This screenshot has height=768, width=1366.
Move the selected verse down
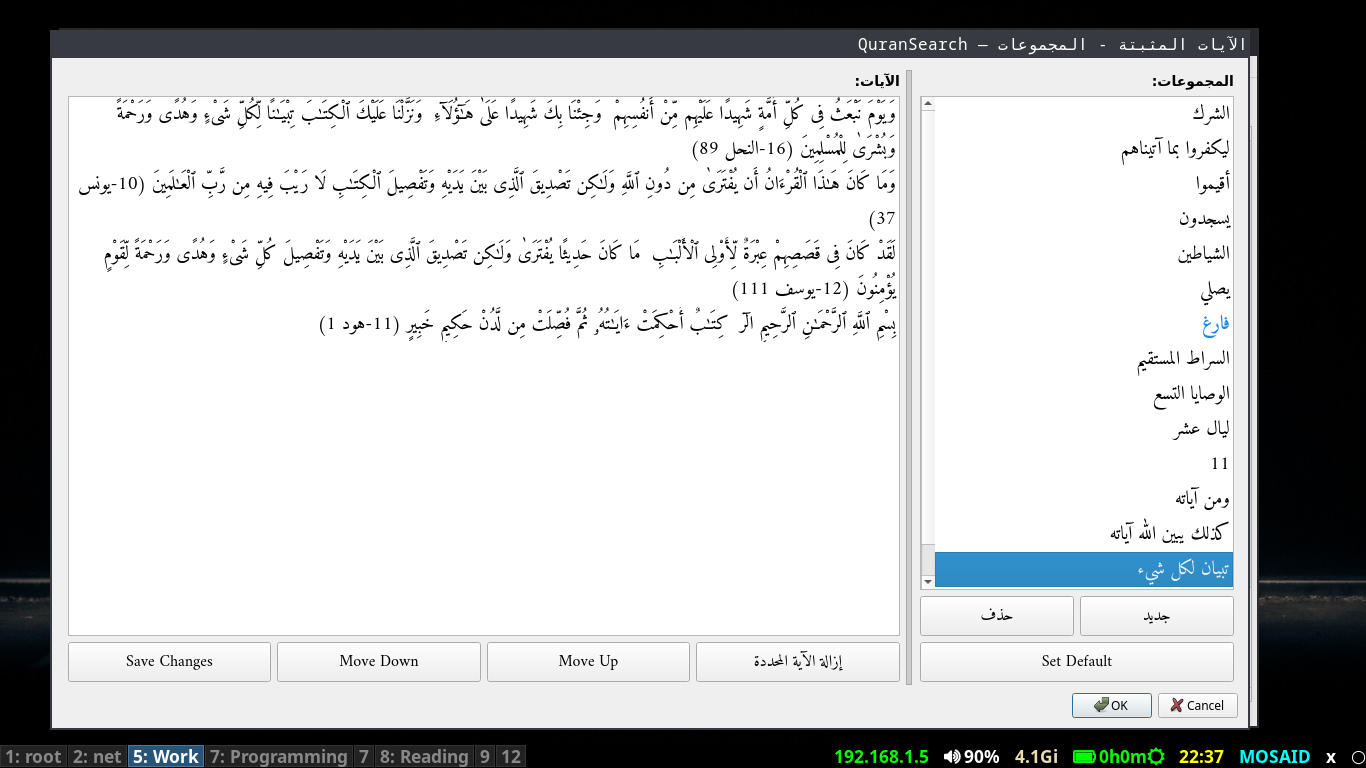[x=378, y=661]
